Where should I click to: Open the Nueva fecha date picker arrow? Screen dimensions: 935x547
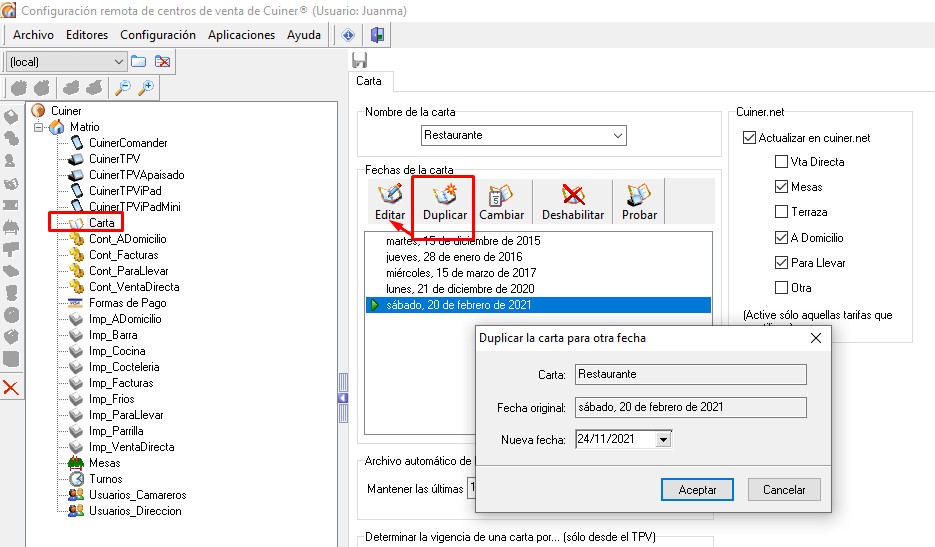(x=663, y=440)
